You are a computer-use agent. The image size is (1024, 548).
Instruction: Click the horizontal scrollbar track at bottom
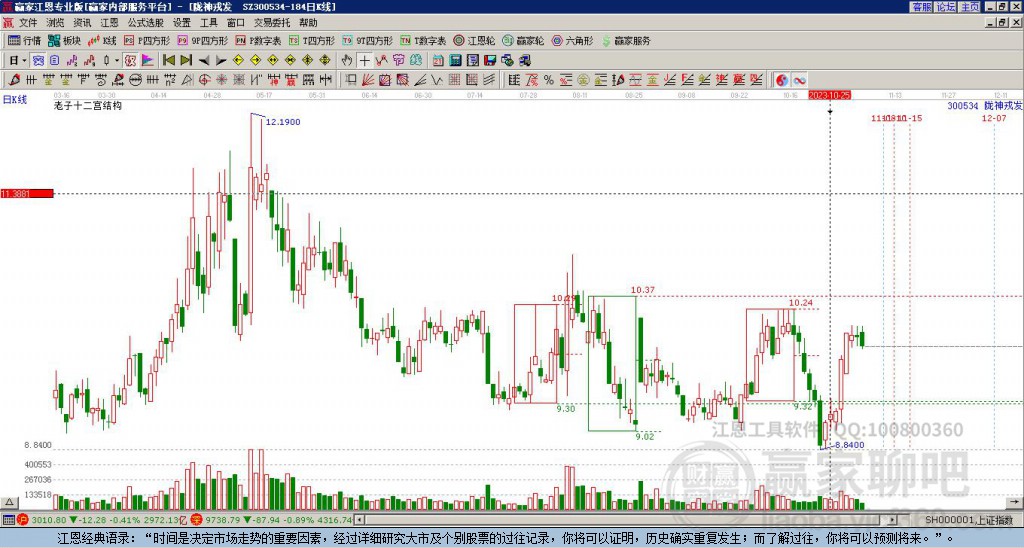[x=627, y=520]
